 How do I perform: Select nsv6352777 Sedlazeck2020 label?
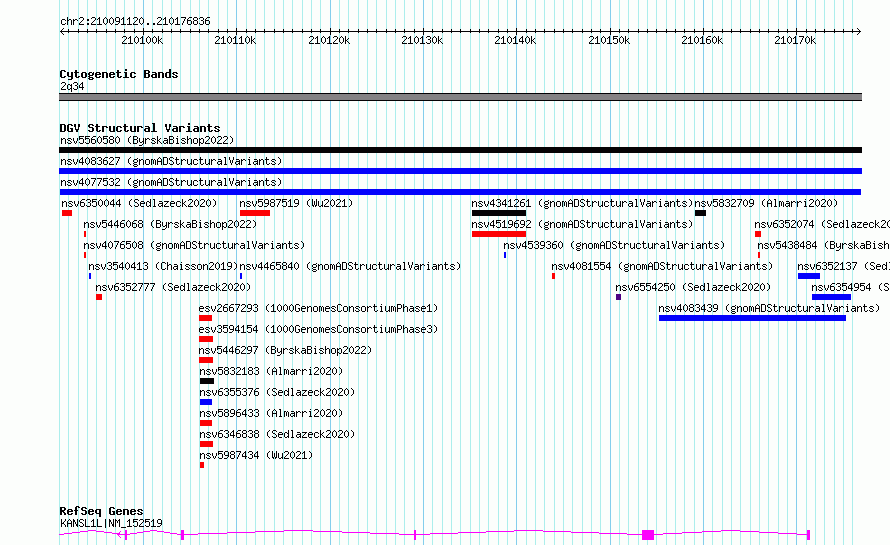click(x=173, y=287)
